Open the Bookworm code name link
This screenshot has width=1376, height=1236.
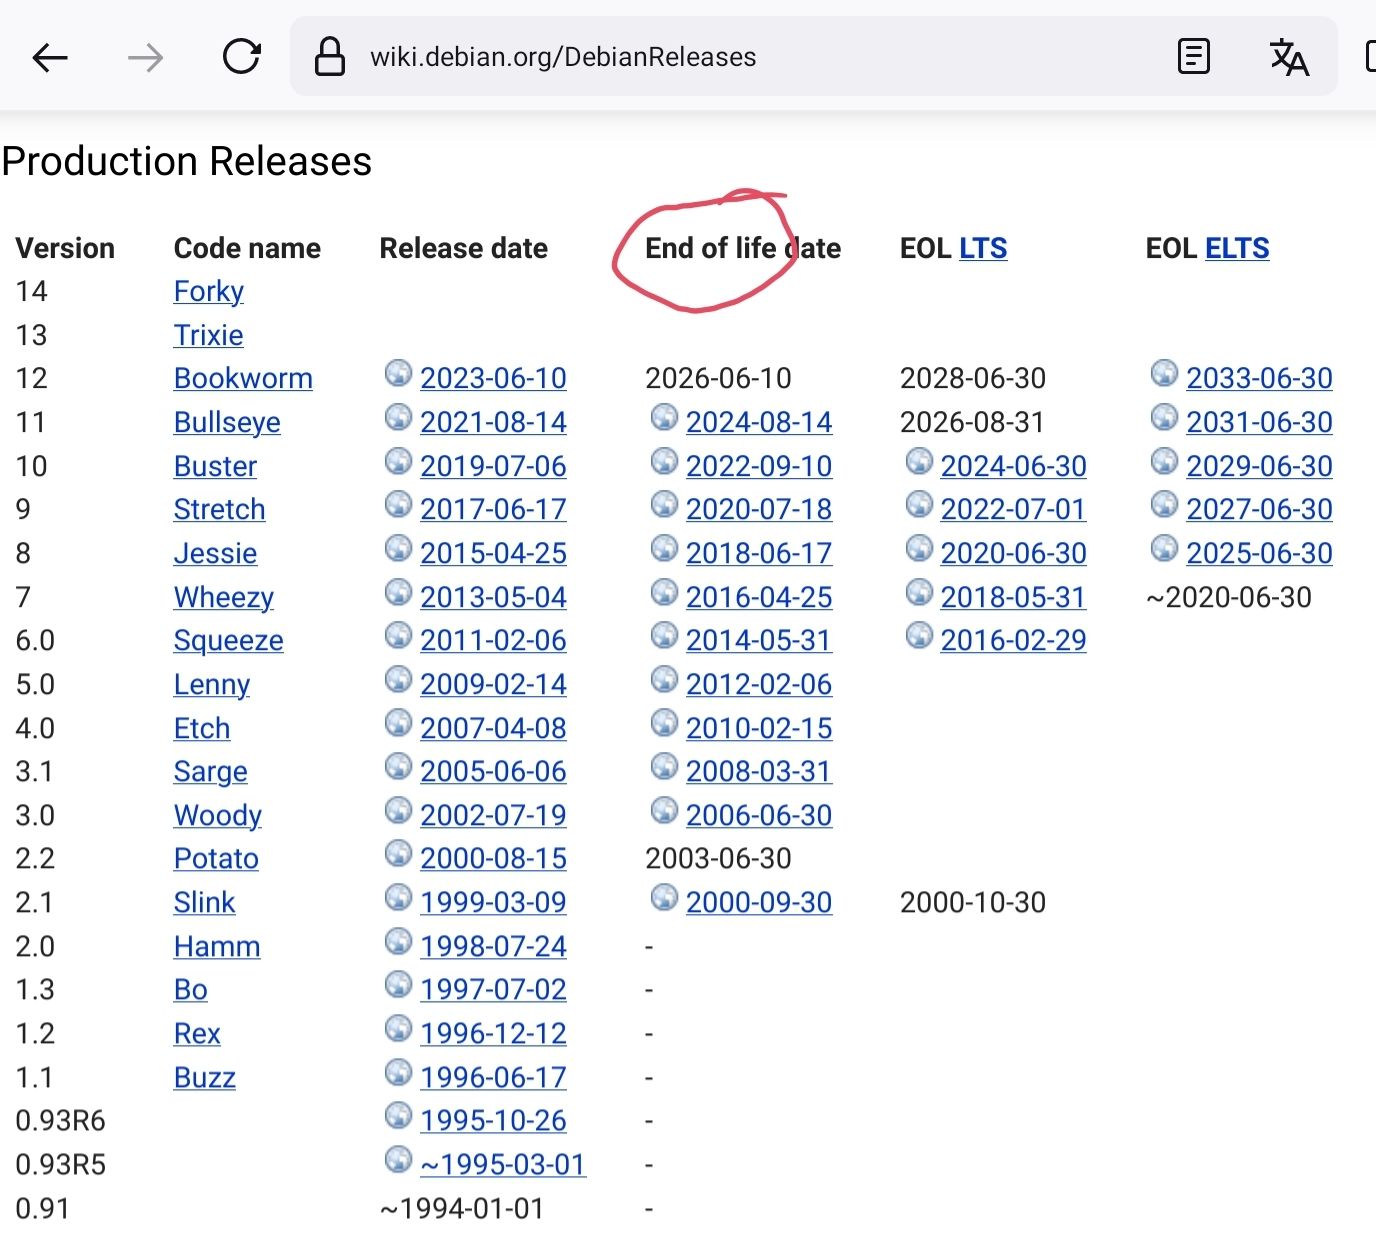click(x=243, y=378)
